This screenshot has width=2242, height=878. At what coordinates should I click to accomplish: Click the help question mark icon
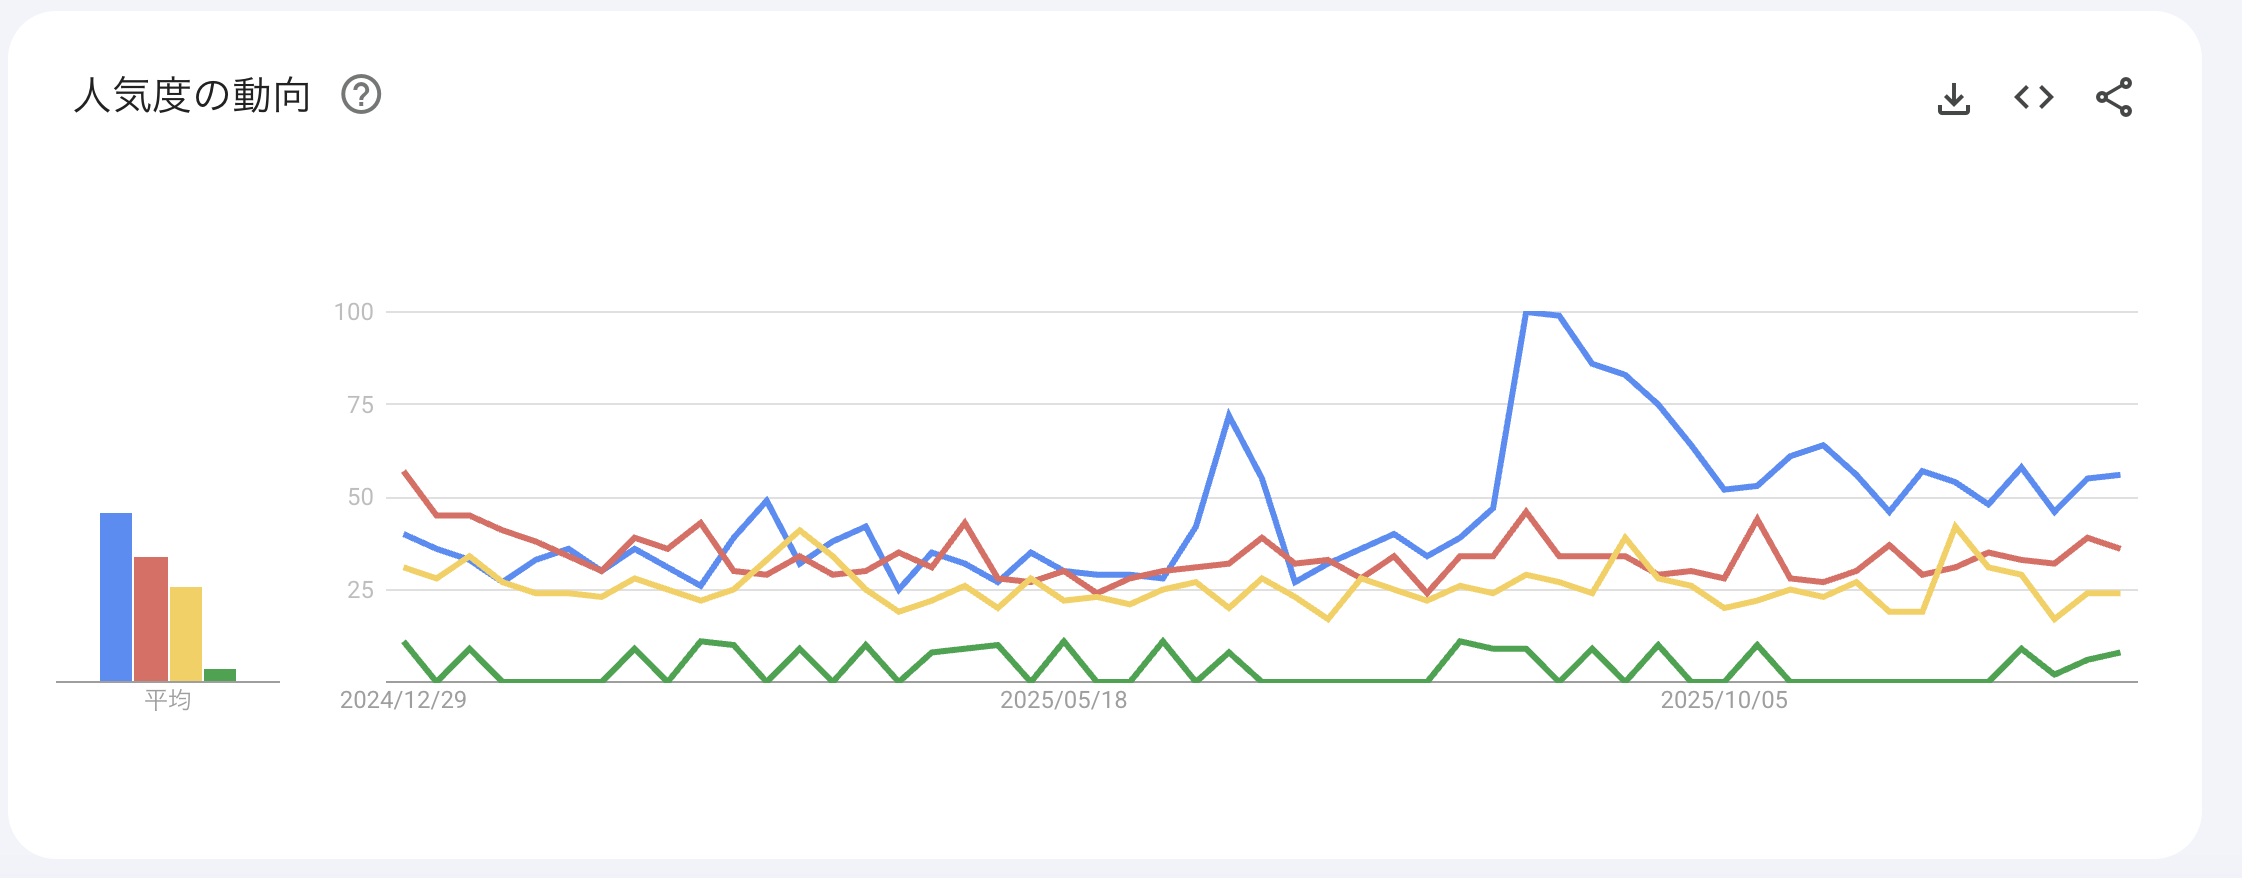coord(361,95)
